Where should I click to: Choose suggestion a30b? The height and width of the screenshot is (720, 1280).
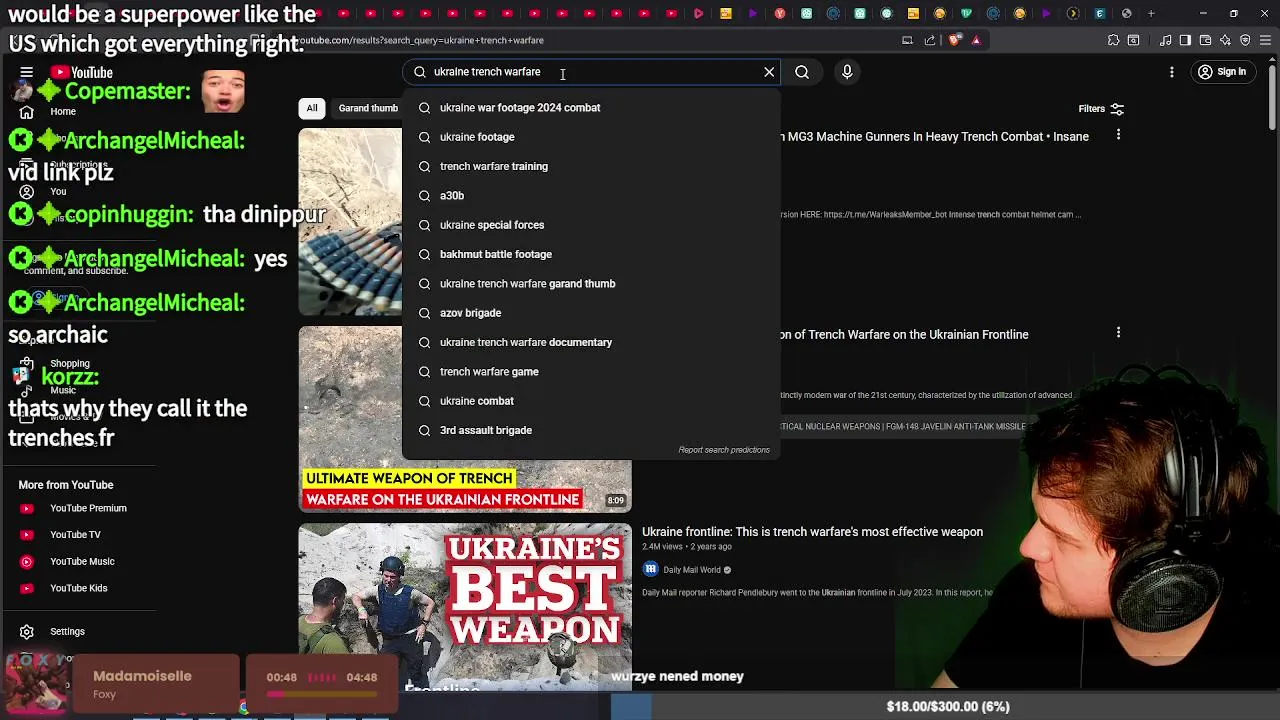(591, 195)
